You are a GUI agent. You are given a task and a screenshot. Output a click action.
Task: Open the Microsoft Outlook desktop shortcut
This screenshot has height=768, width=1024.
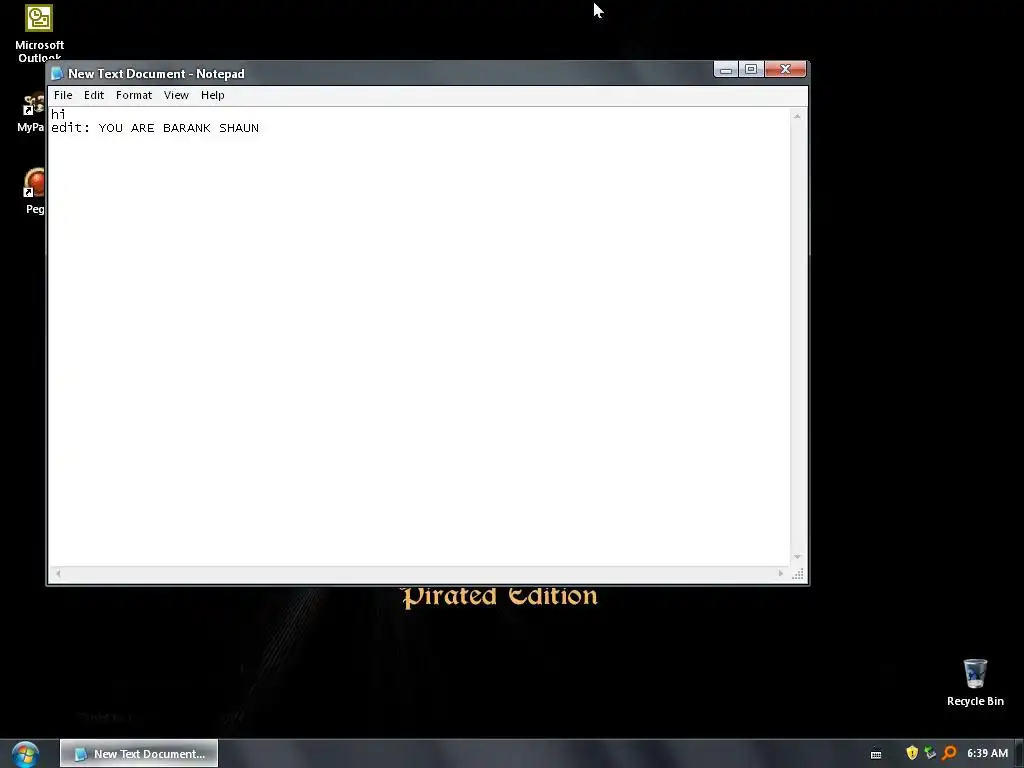coord(39,33)
